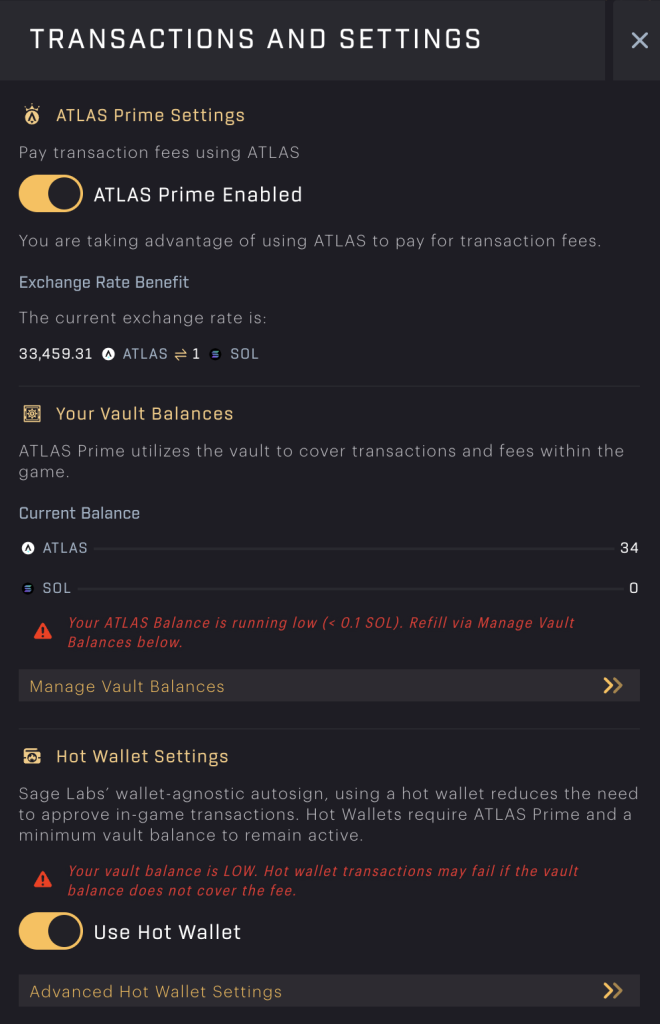Select the SOL coin icon under Current Balance
The height and width of the screenshot is (1024, 660).
(x=27, y=588)
